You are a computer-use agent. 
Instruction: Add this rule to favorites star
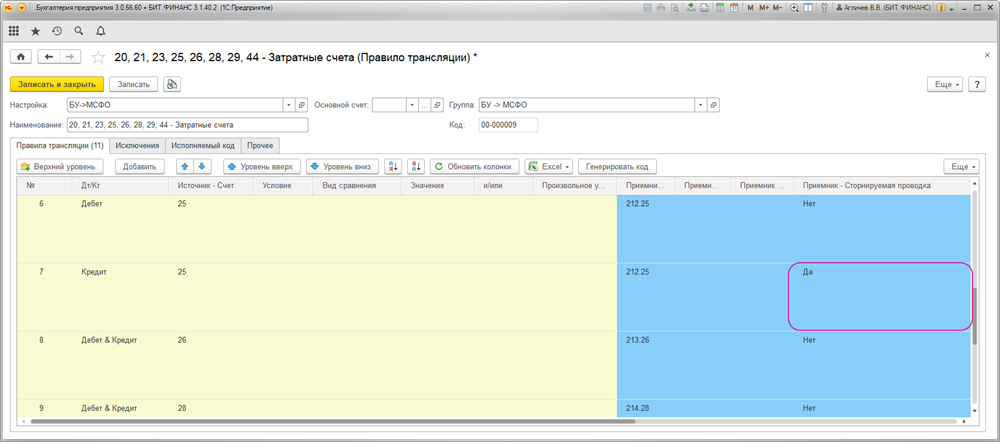98,57
